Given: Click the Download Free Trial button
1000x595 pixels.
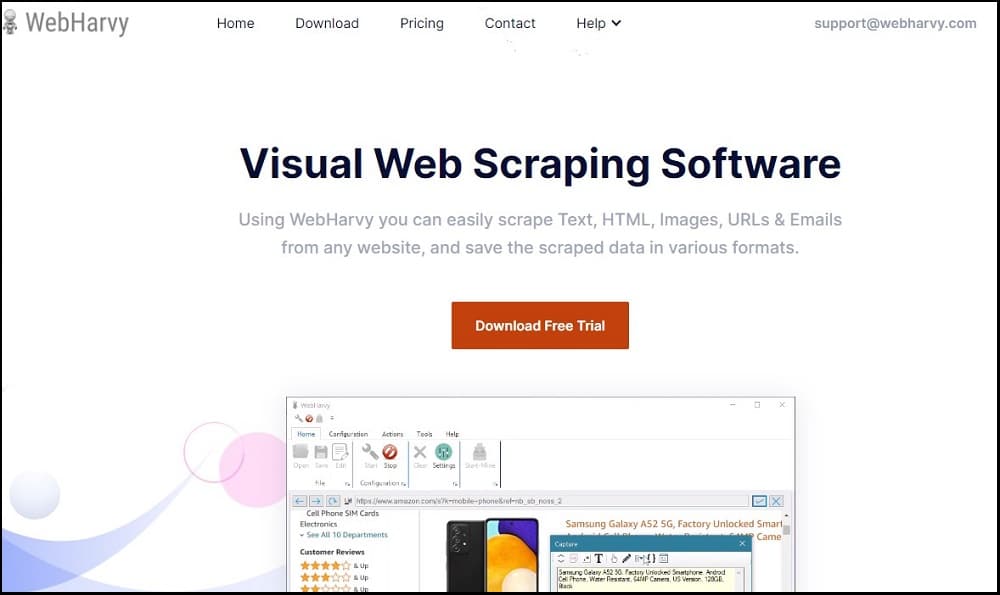Looking at the screenshot, I should click(x=540, y=325).
